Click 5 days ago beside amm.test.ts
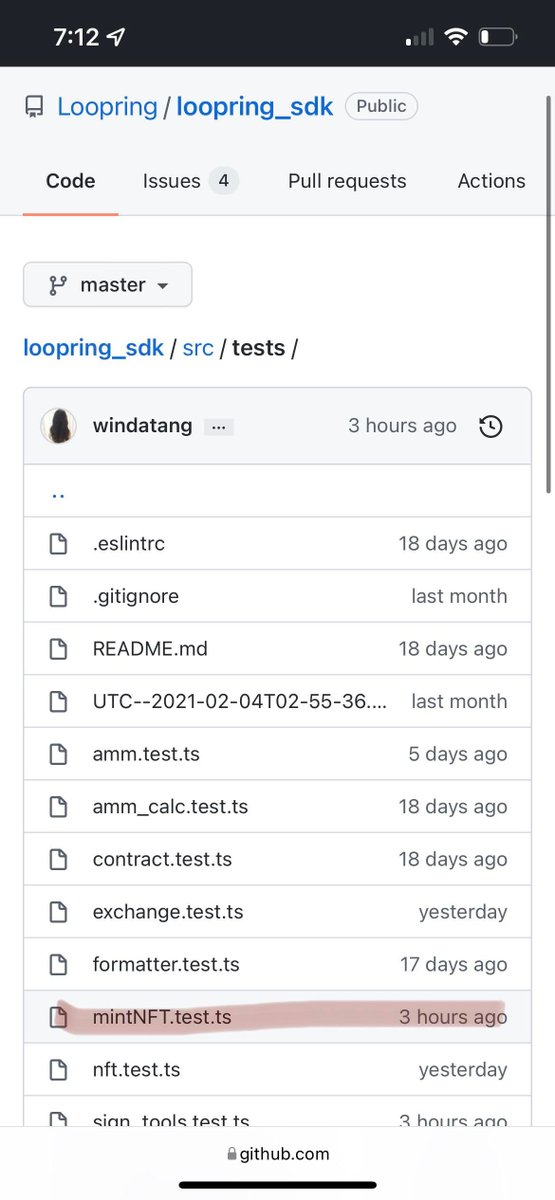Image resolution: width=555 pixels, height=1200 pixels. [x=458, y=754]
